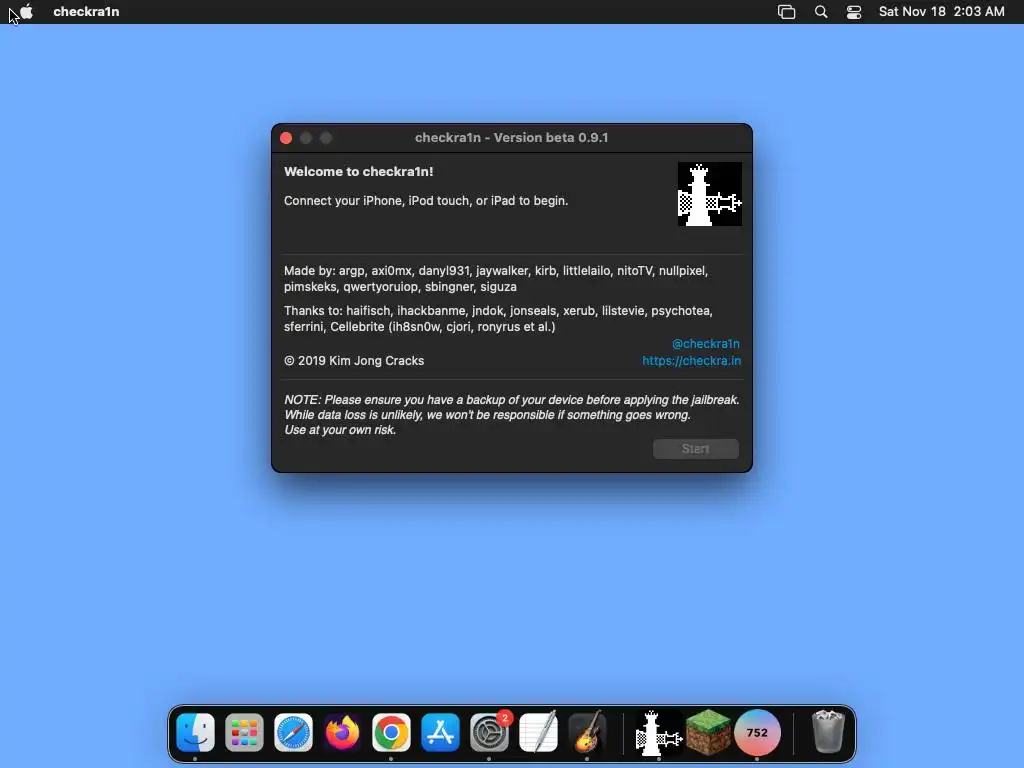Viewport: 1024px width, 768px height.
Task: Click the "© 2019 Kim Jong Cracks" text
Action: pyautogui.click(x=354, y=360)
